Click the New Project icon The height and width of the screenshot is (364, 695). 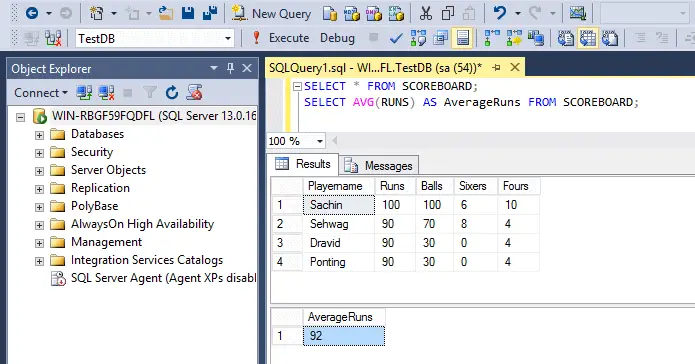pos(97,13)
